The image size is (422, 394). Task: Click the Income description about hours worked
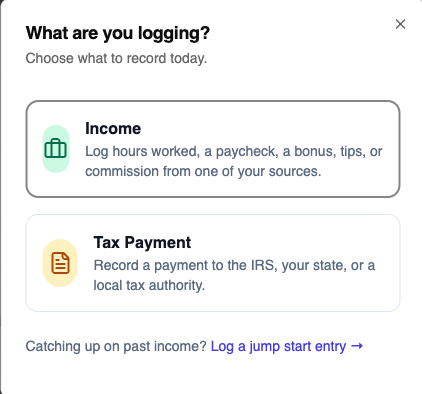234,161
